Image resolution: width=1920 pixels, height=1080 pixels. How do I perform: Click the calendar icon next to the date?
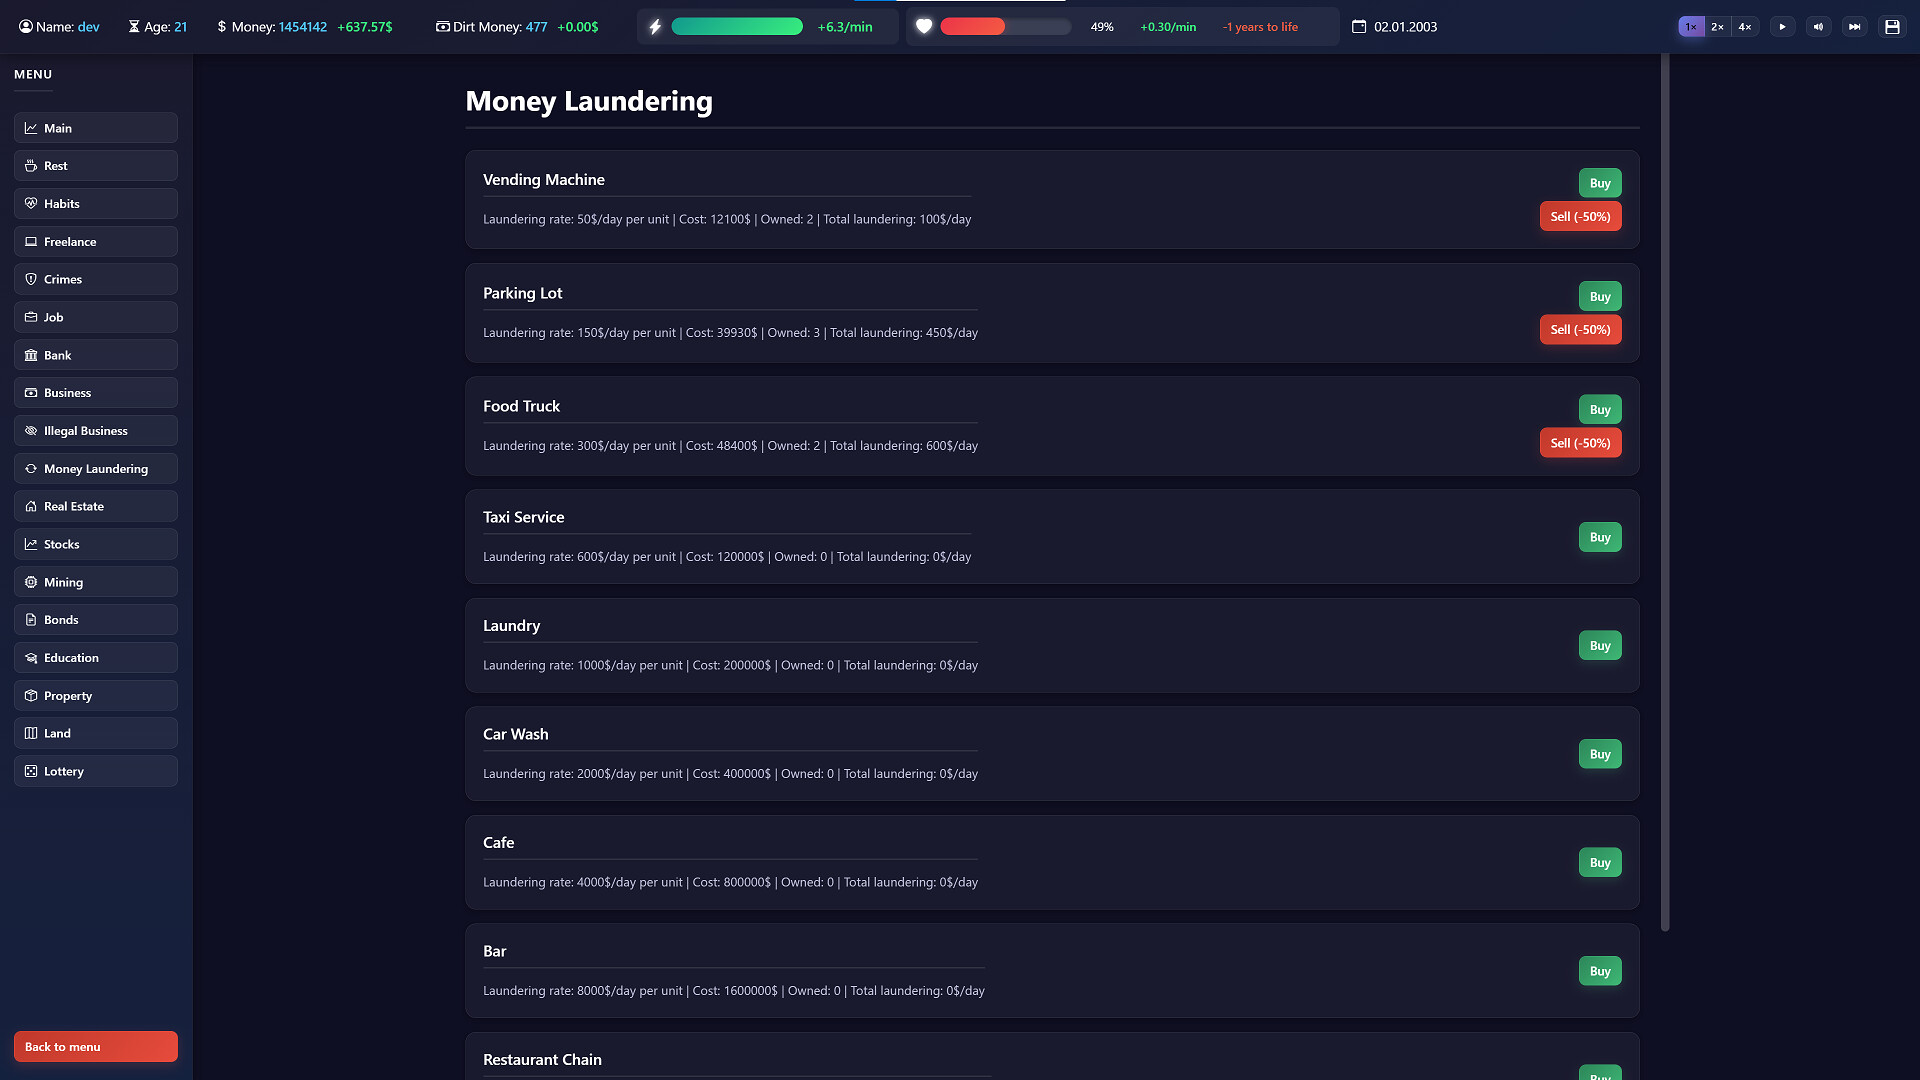(1358, 27)
